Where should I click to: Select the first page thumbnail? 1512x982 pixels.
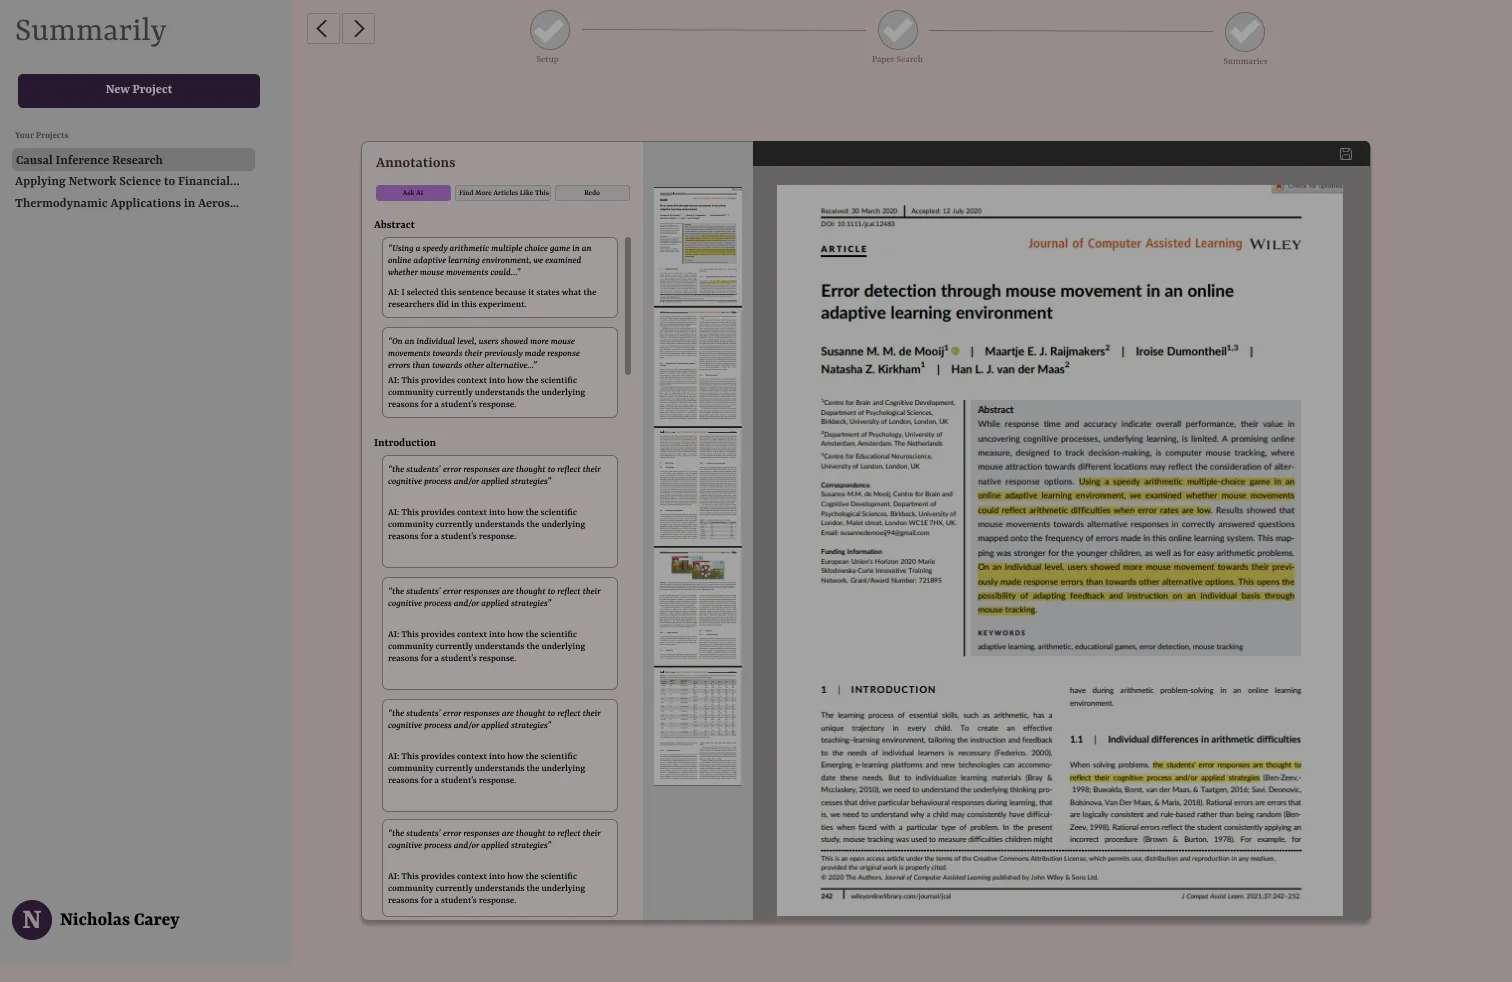pos(697,245)
